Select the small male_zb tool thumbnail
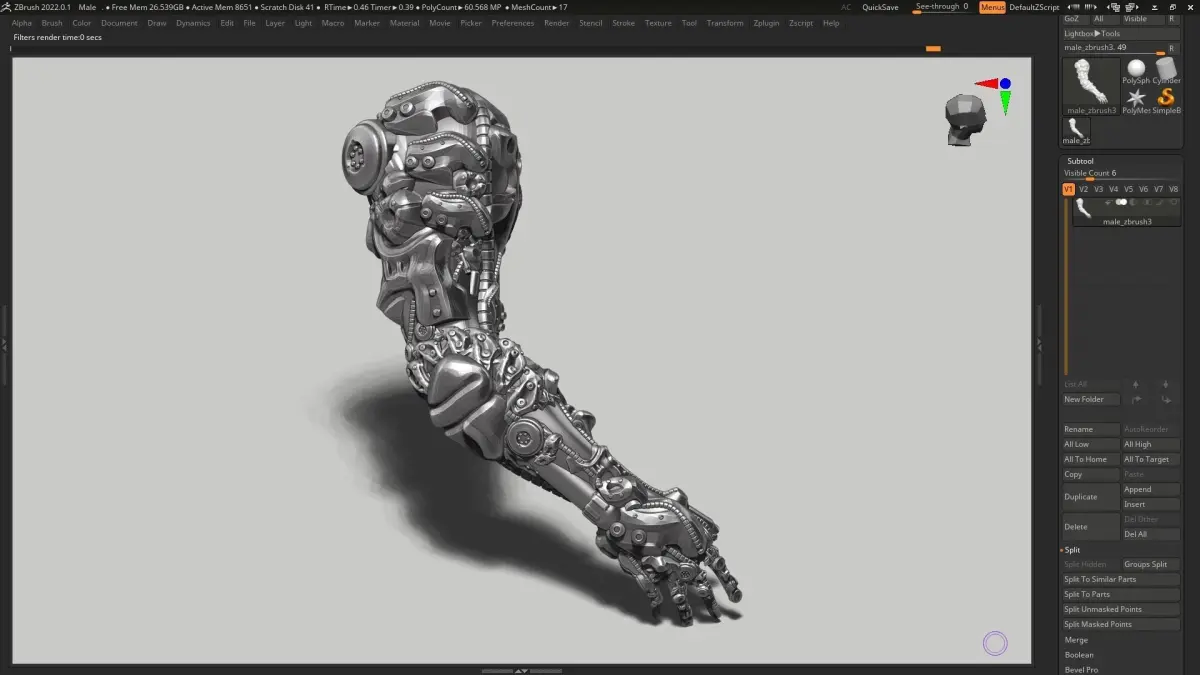 pyautogui.click(x=1076, y=131)
